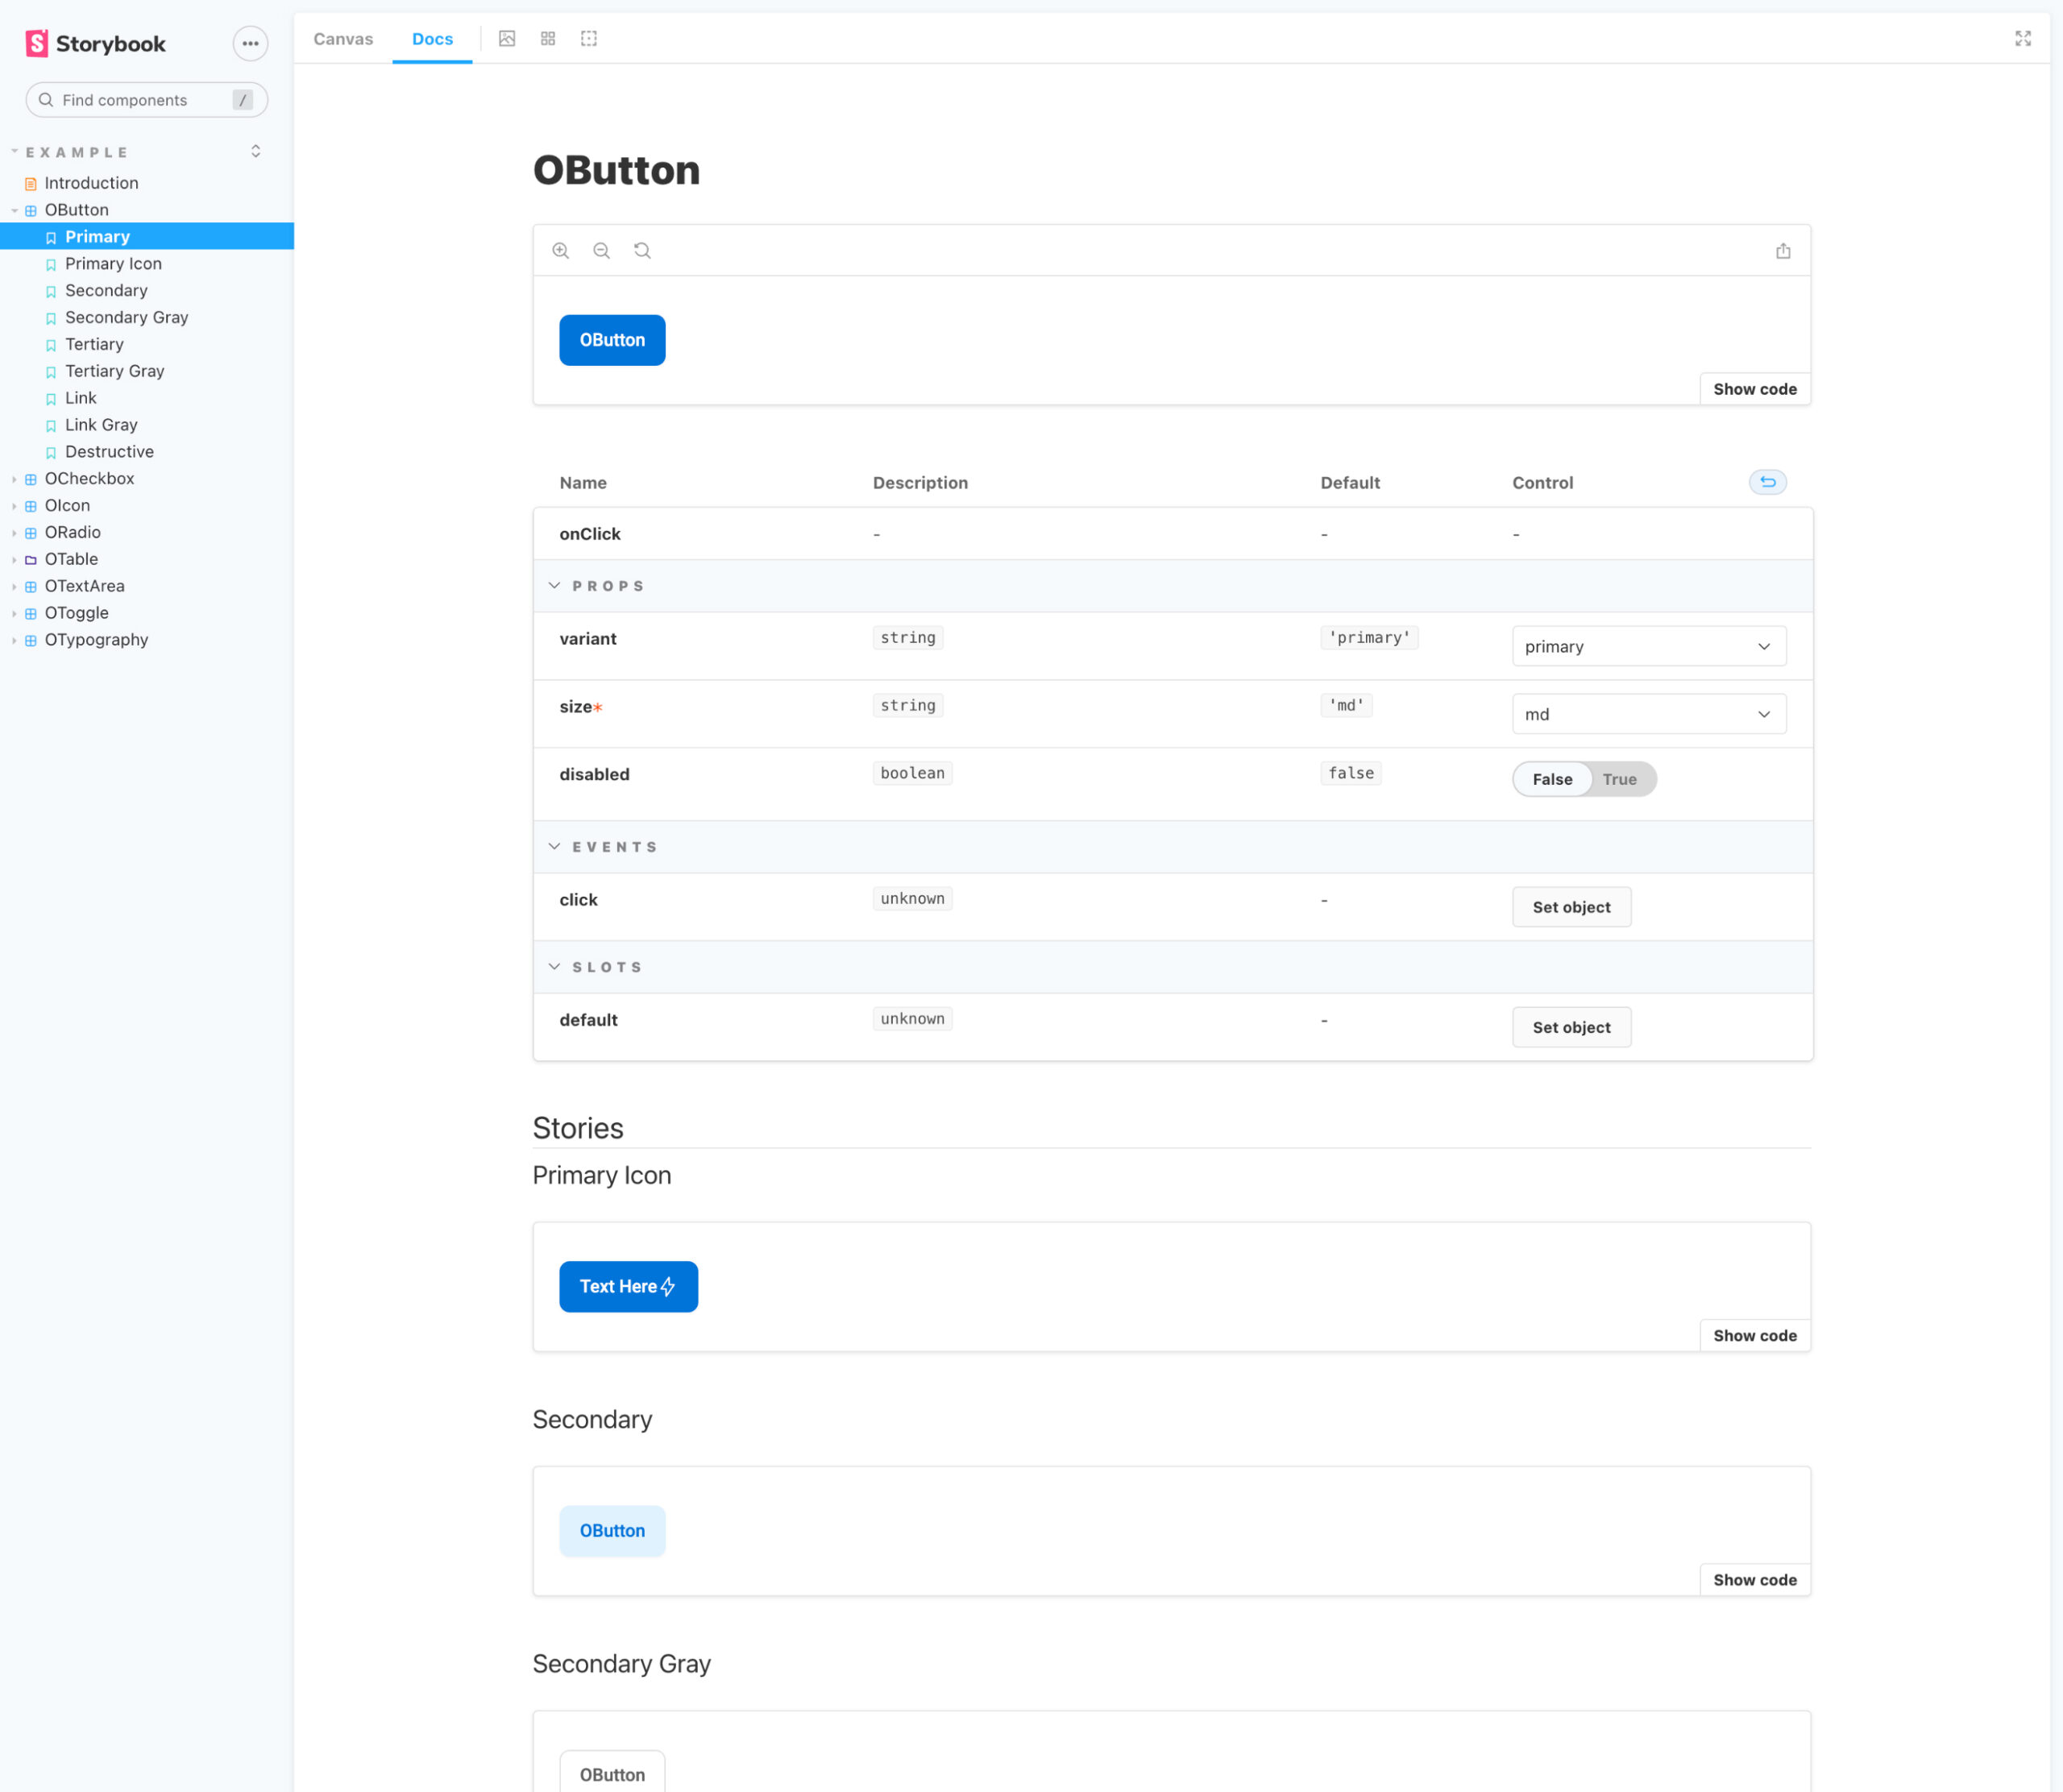Show code for the Primary Icon story

(1755, 1336)
